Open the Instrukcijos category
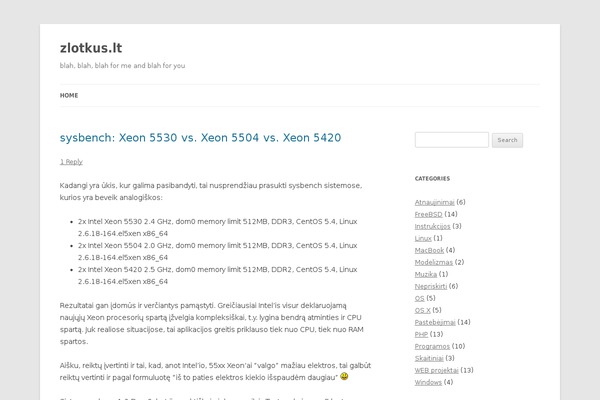 (432, 226)
